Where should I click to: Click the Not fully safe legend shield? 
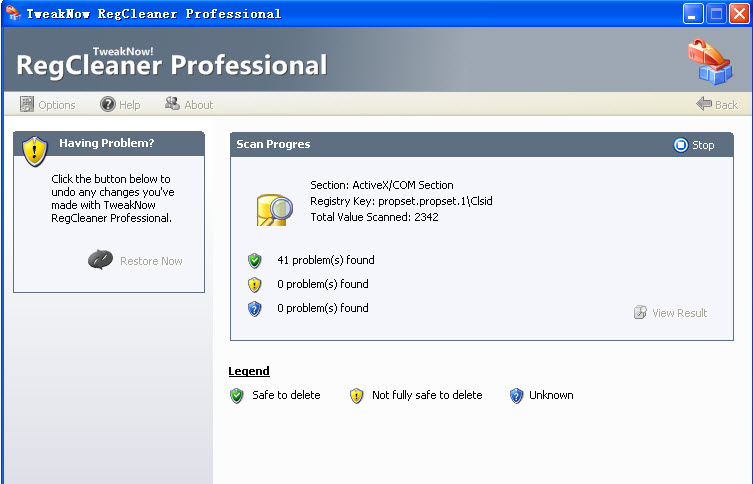[357, 396]
